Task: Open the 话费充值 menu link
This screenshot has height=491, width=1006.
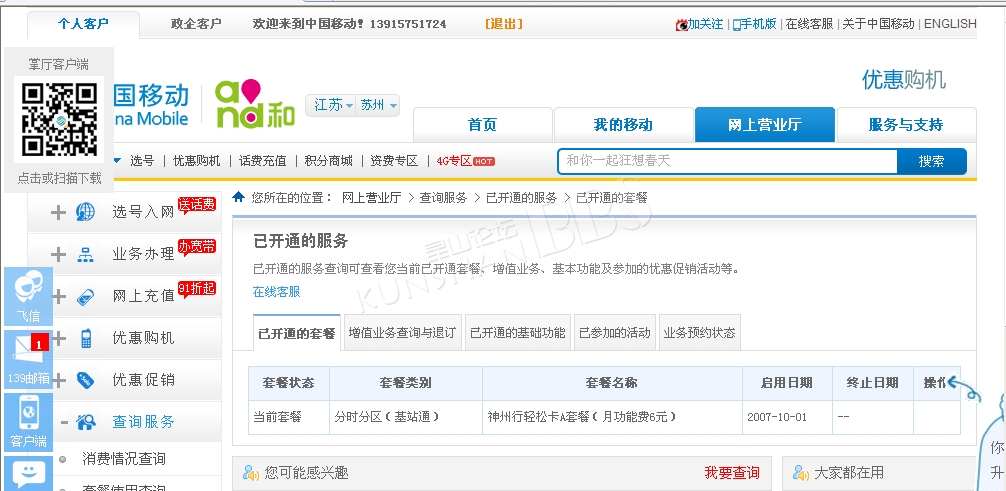Action: pos(262,161)
